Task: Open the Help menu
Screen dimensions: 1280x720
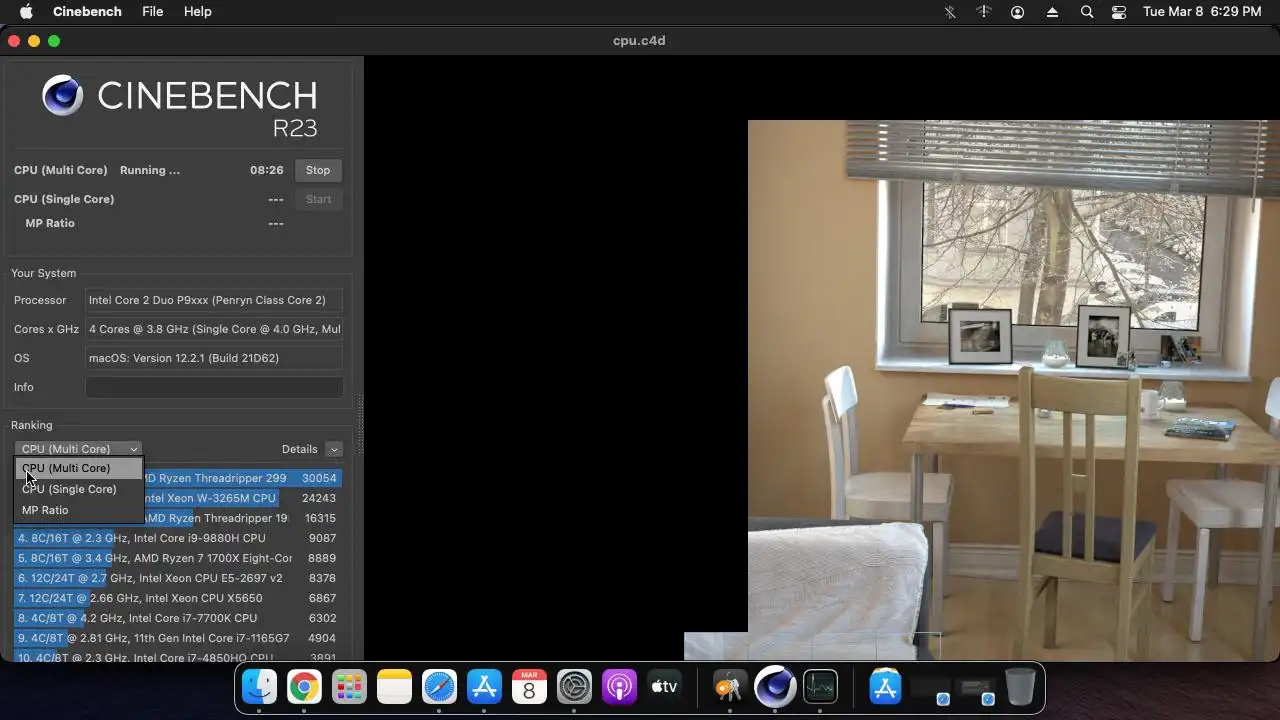Action: 198,12
